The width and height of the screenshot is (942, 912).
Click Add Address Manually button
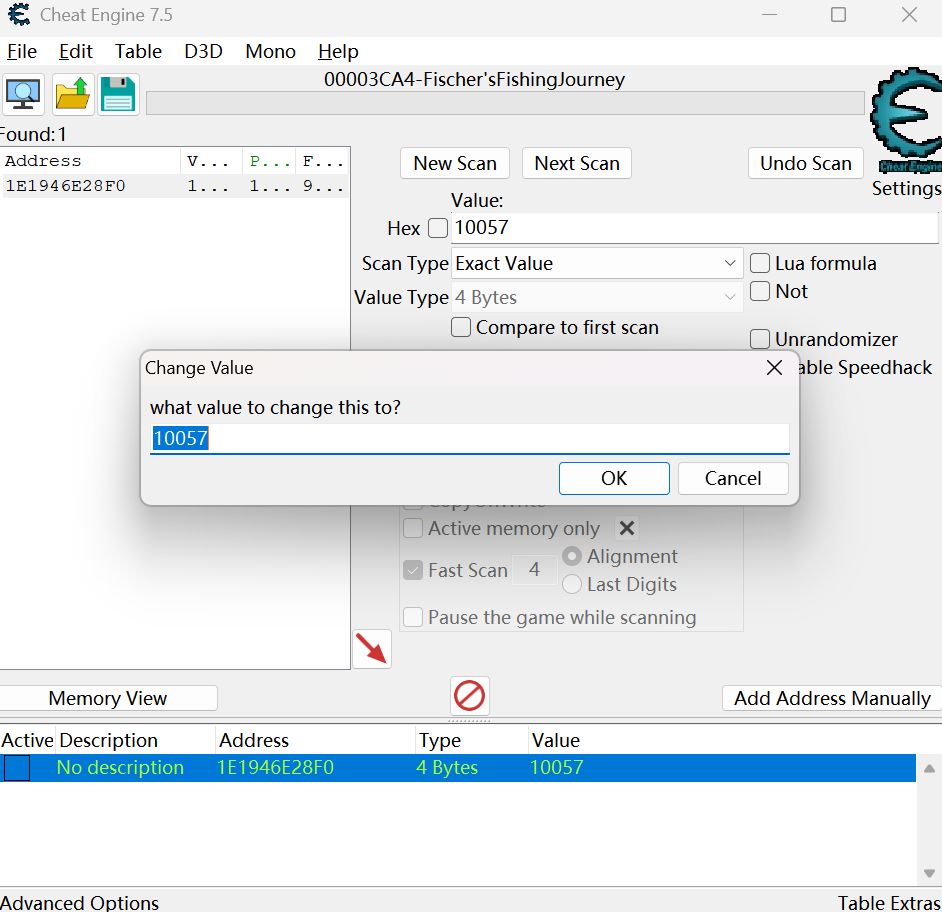click(x=832, y=698)
